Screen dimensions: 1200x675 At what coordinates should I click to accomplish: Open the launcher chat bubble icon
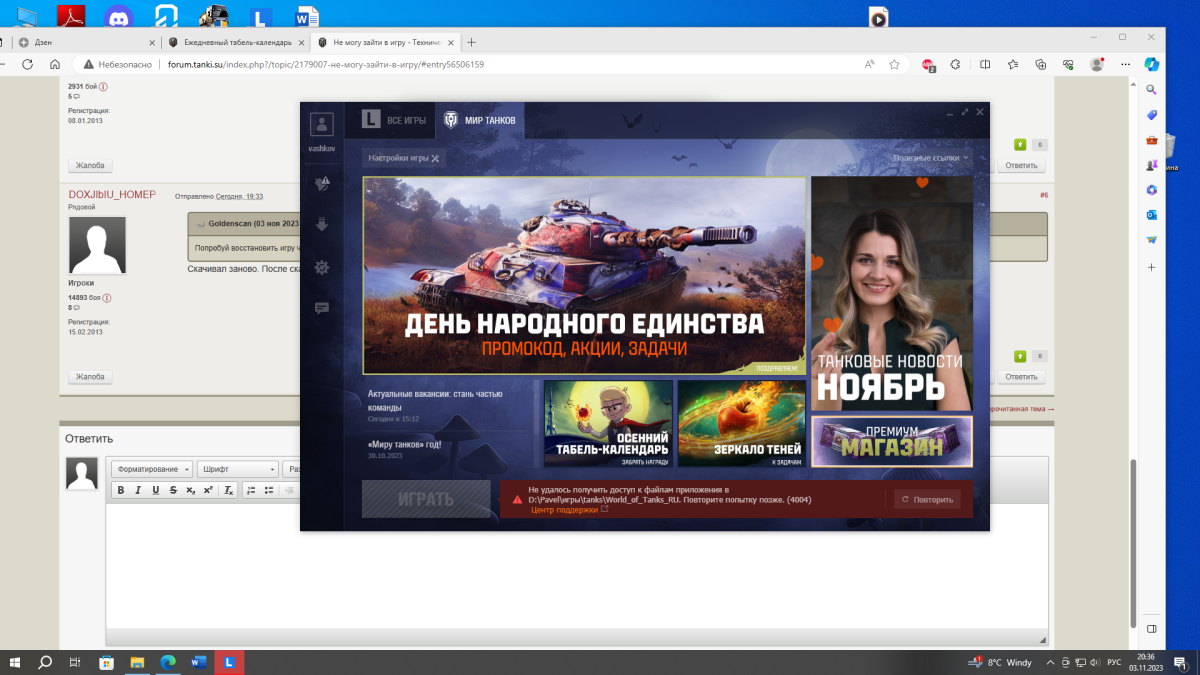[322, 309]
